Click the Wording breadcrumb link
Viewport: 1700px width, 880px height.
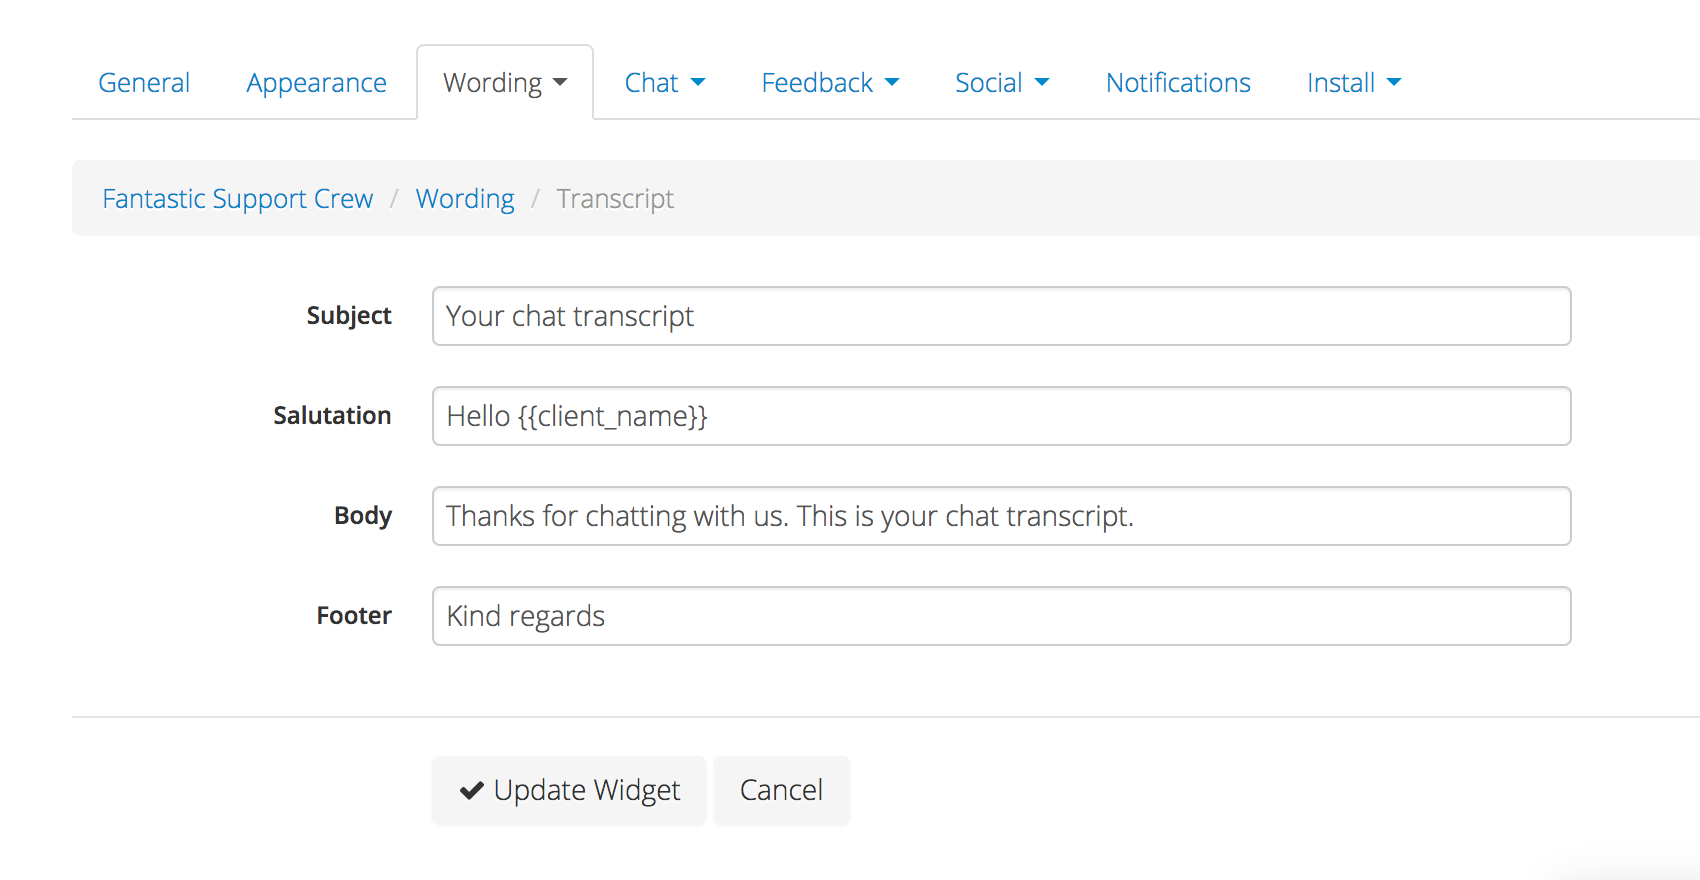pos(465,199)
